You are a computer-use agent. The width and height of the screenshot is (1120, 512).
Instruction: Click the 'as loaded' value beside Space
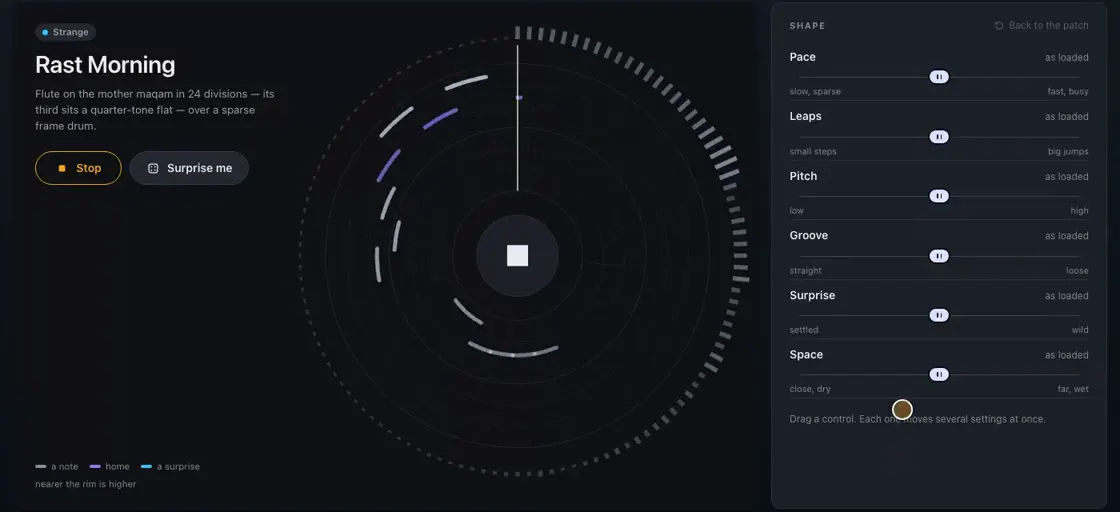click(x=1067, y=355)
